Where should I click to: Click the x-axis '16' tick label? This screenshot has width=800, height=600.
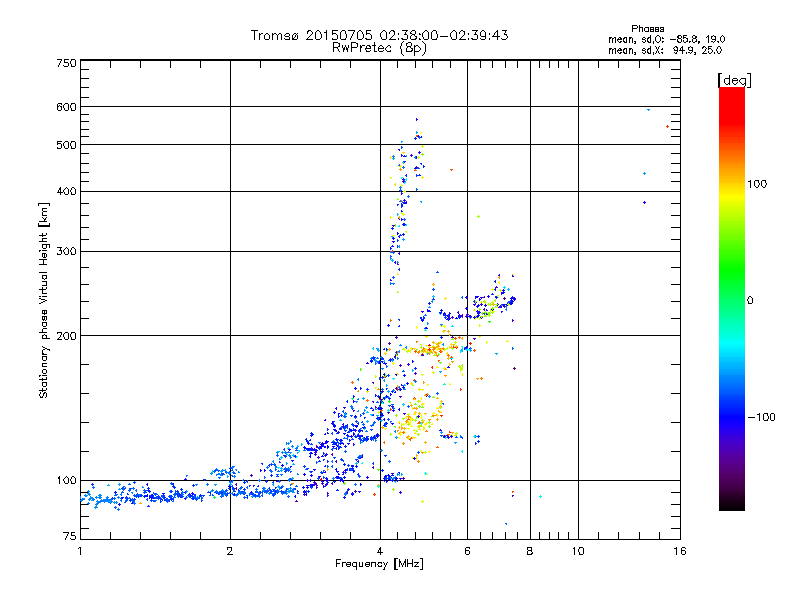(680, 551)
